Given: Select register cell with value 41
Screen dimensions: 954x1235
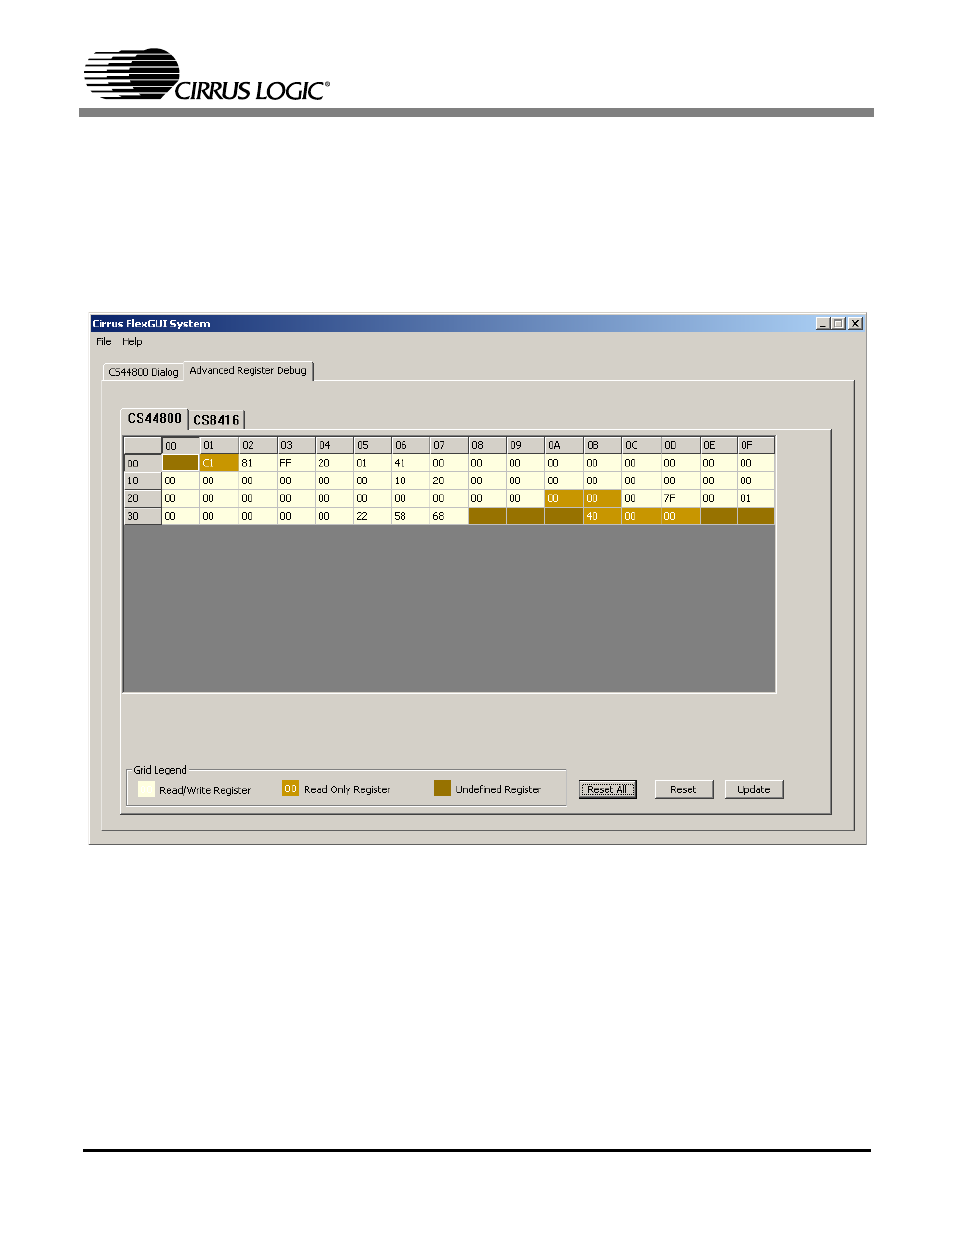Looking at the screenshot, I should 410,463.
